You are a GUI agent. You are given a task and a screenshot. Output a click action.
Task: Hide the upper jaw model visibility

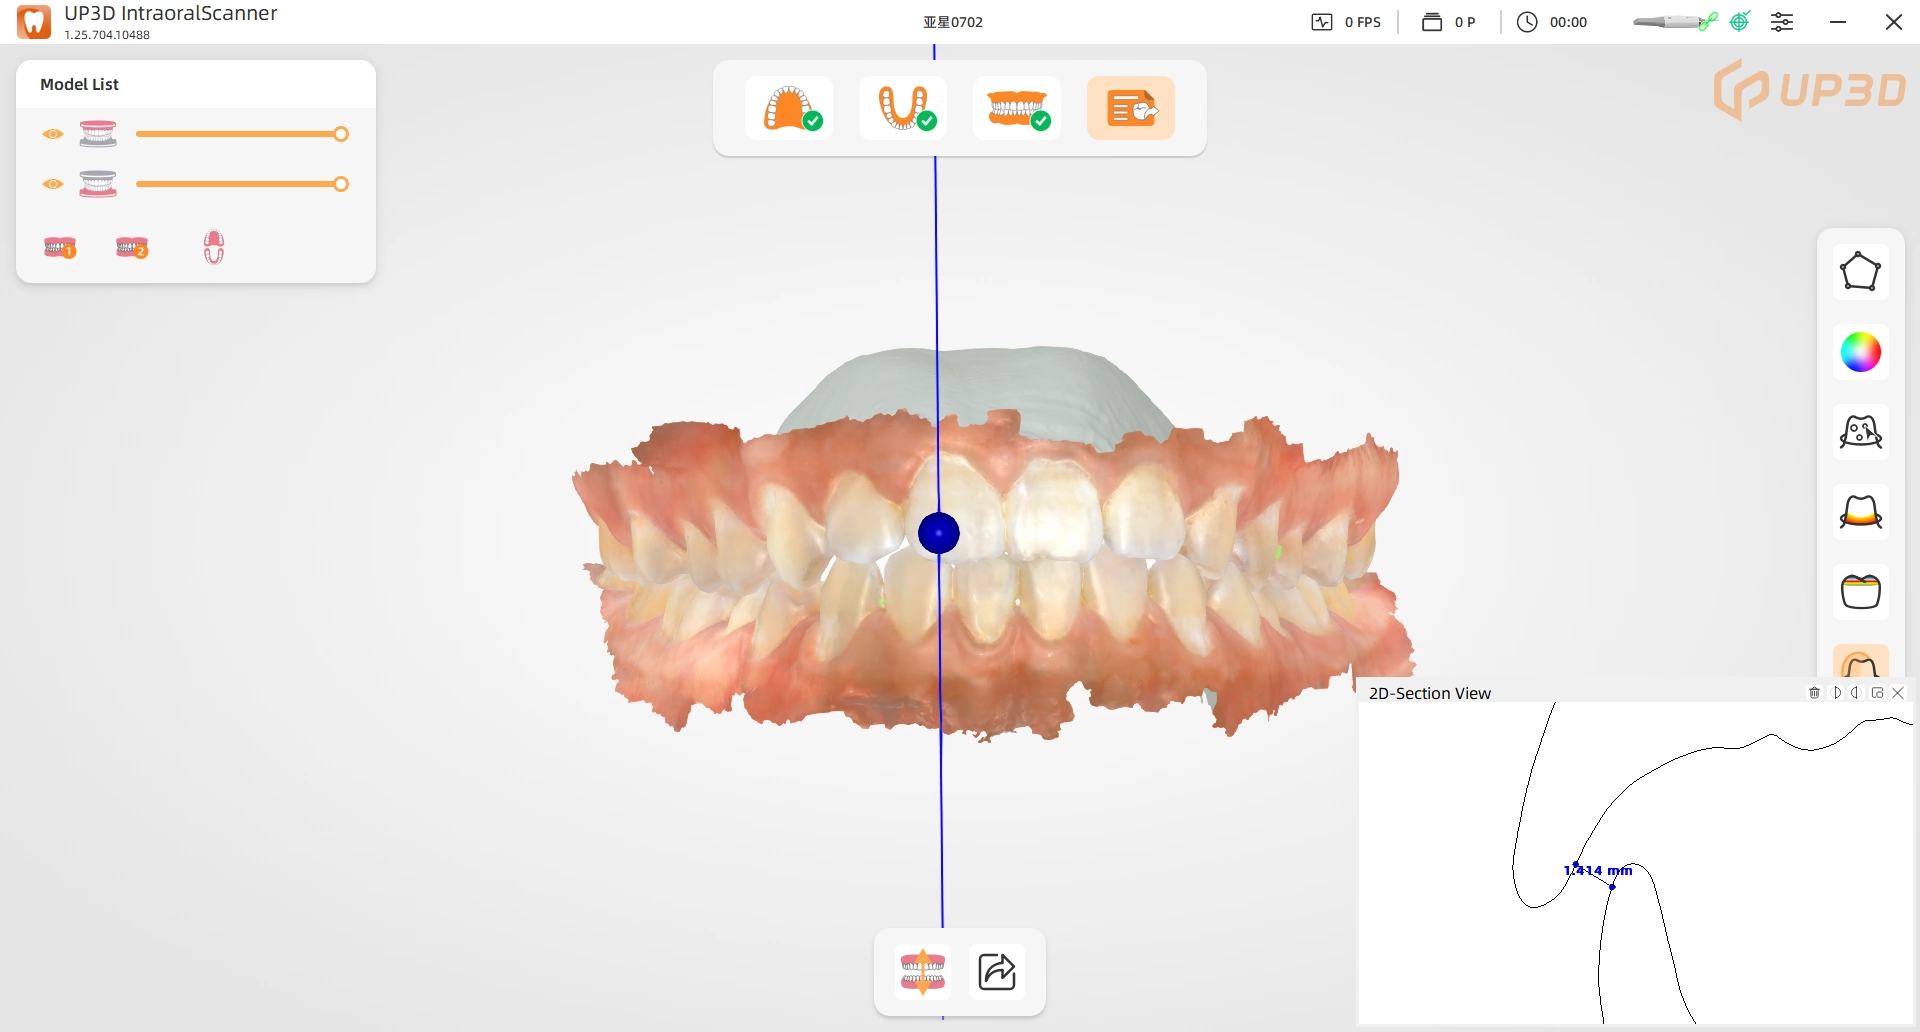pos(52,134)
